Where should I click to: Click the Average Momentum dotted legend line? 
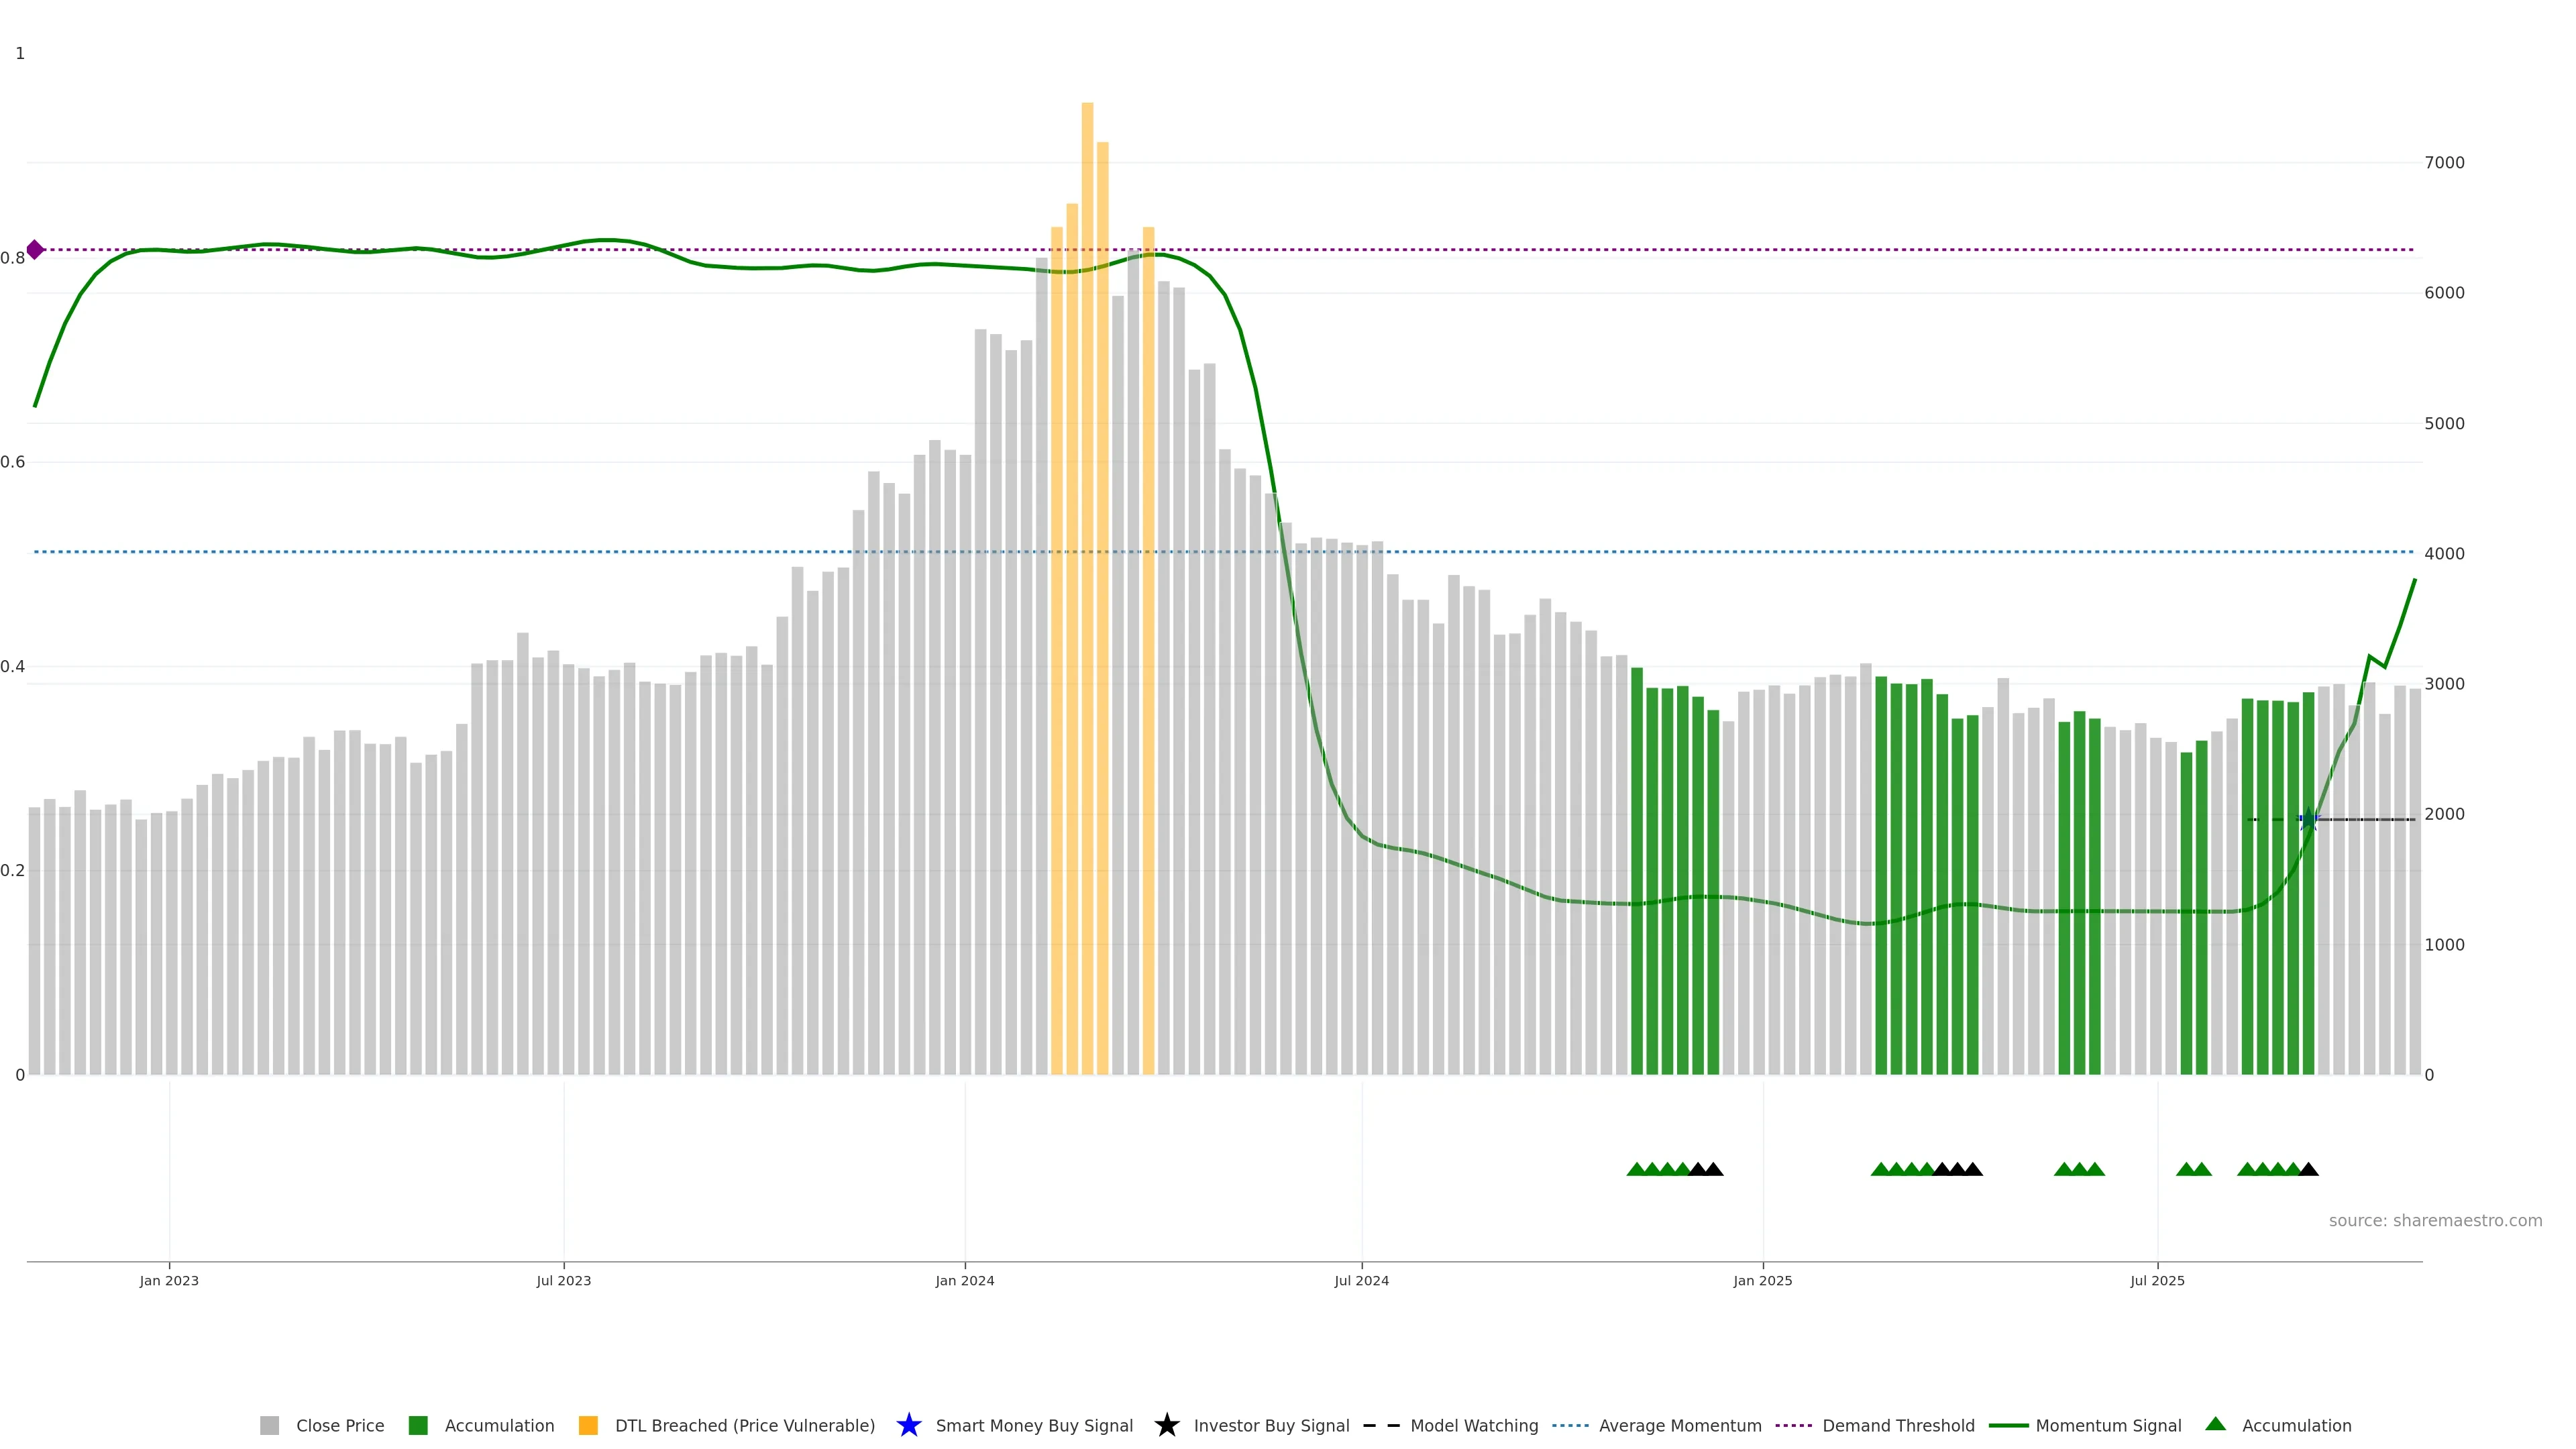[x=1570, y=1426]
